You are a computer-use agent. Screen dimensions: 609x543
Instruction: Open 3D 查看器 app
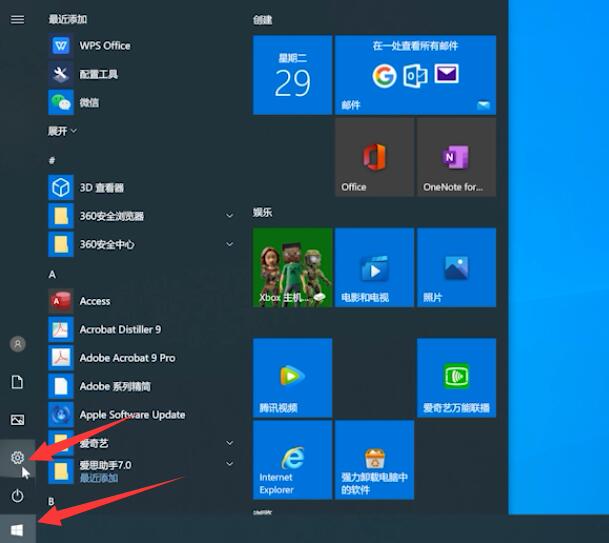pyautogui.click(x=142, y=188)
